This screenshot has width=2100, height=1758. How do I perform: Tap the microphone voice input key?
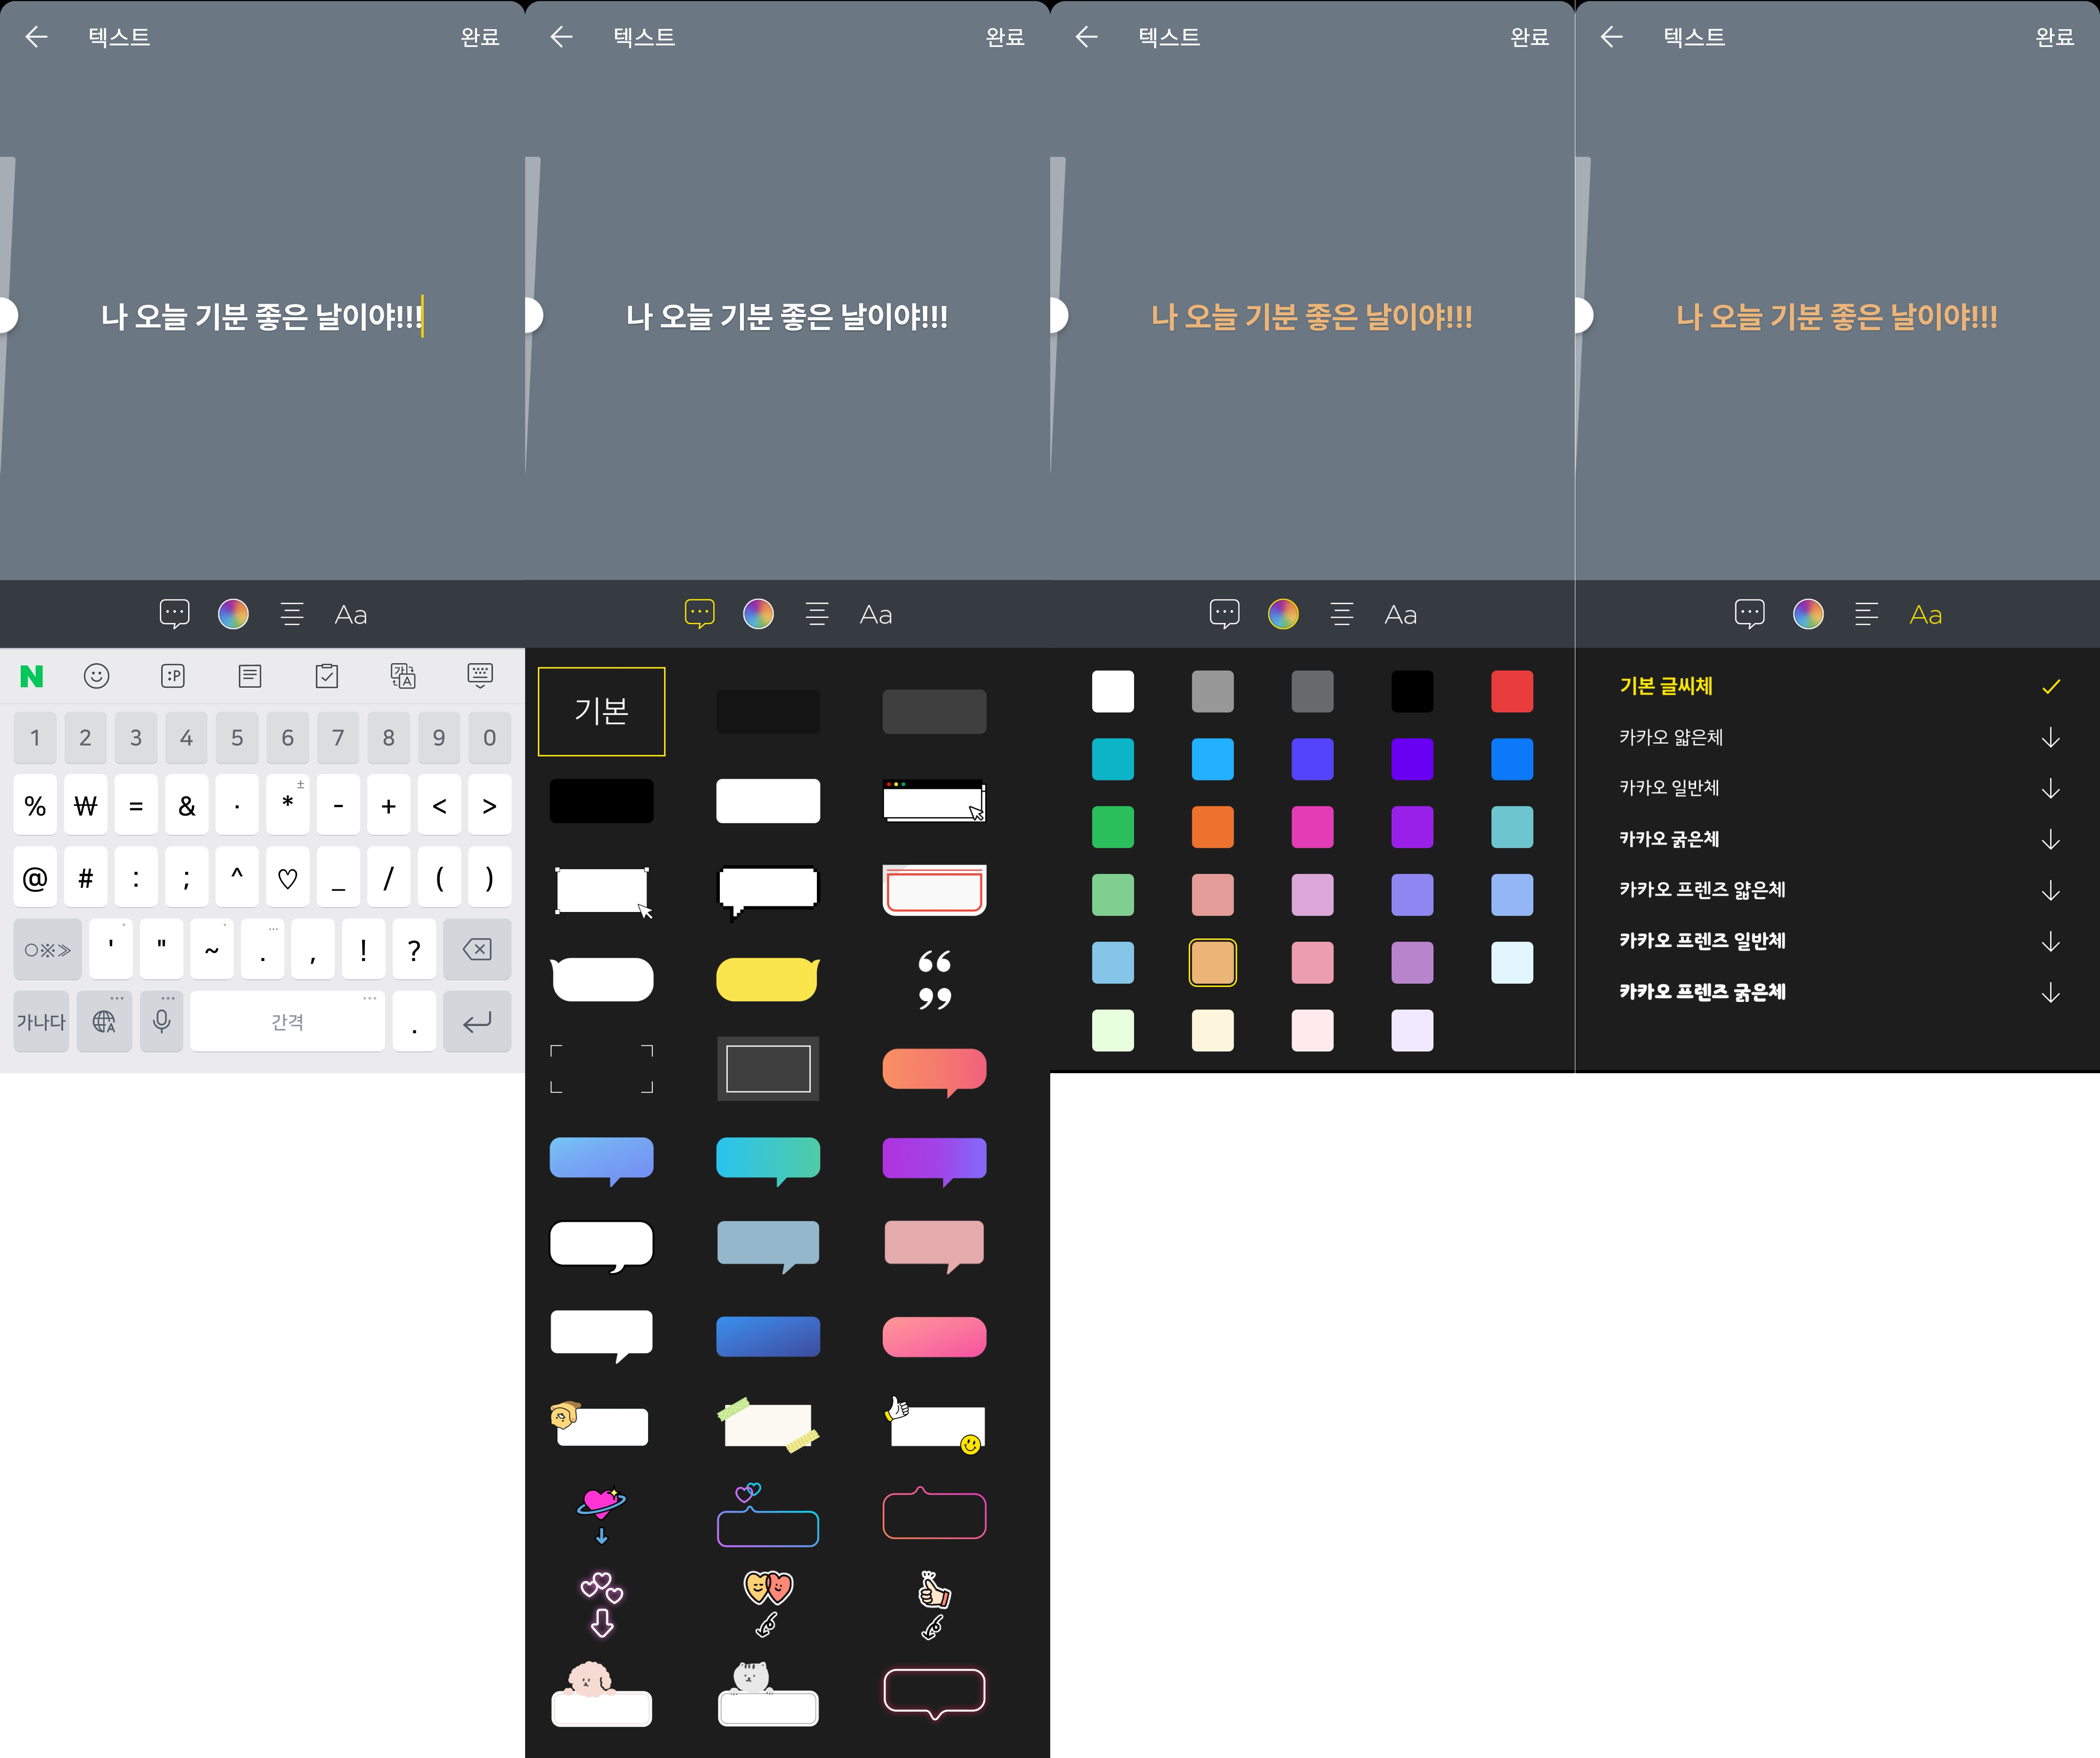[161, 1021]
